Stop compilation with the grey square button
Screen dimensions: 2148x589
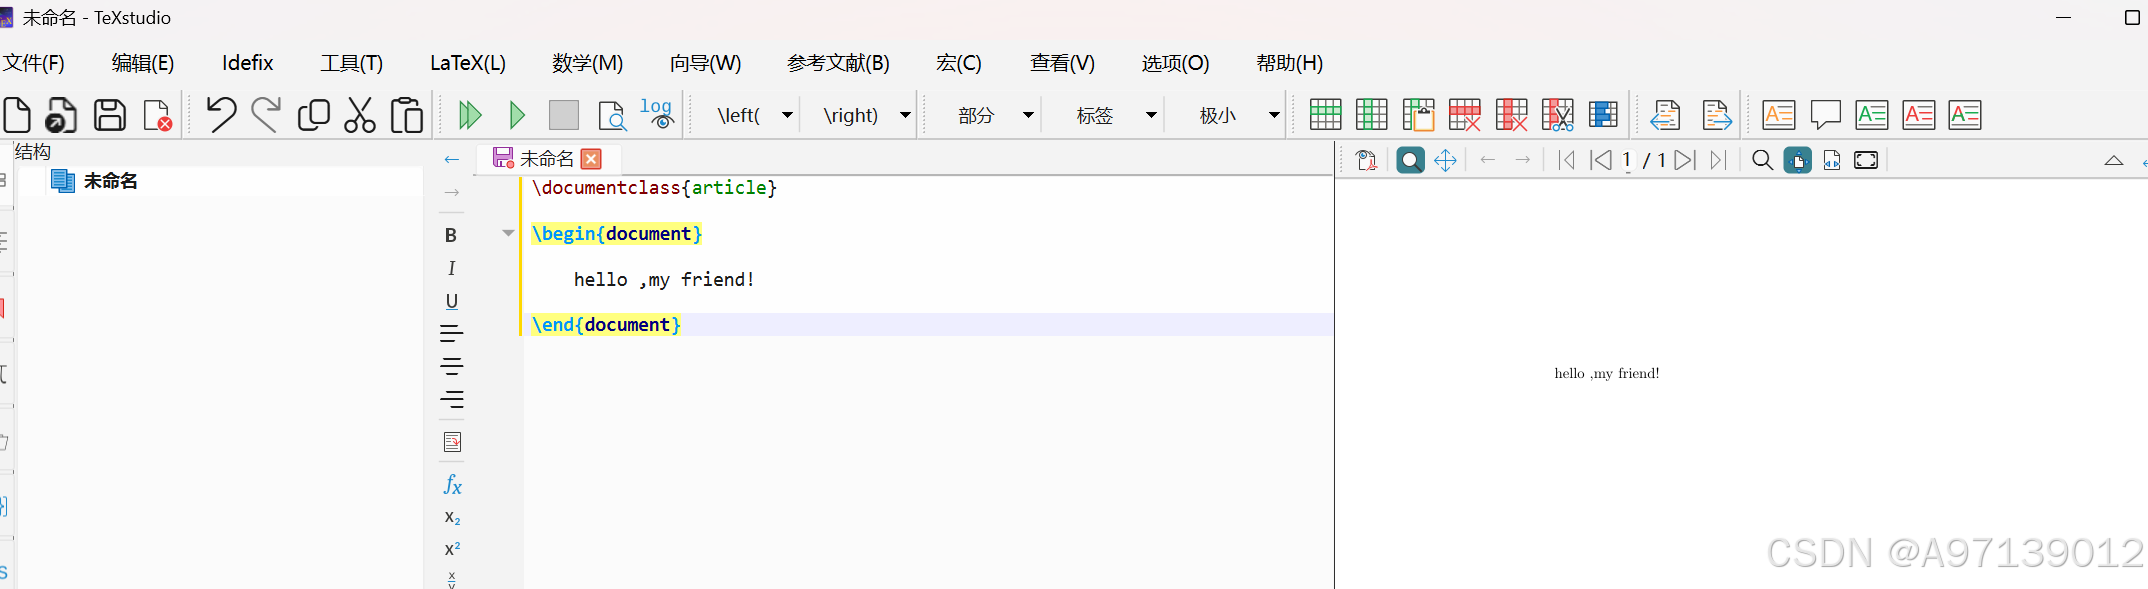point(564,115)
